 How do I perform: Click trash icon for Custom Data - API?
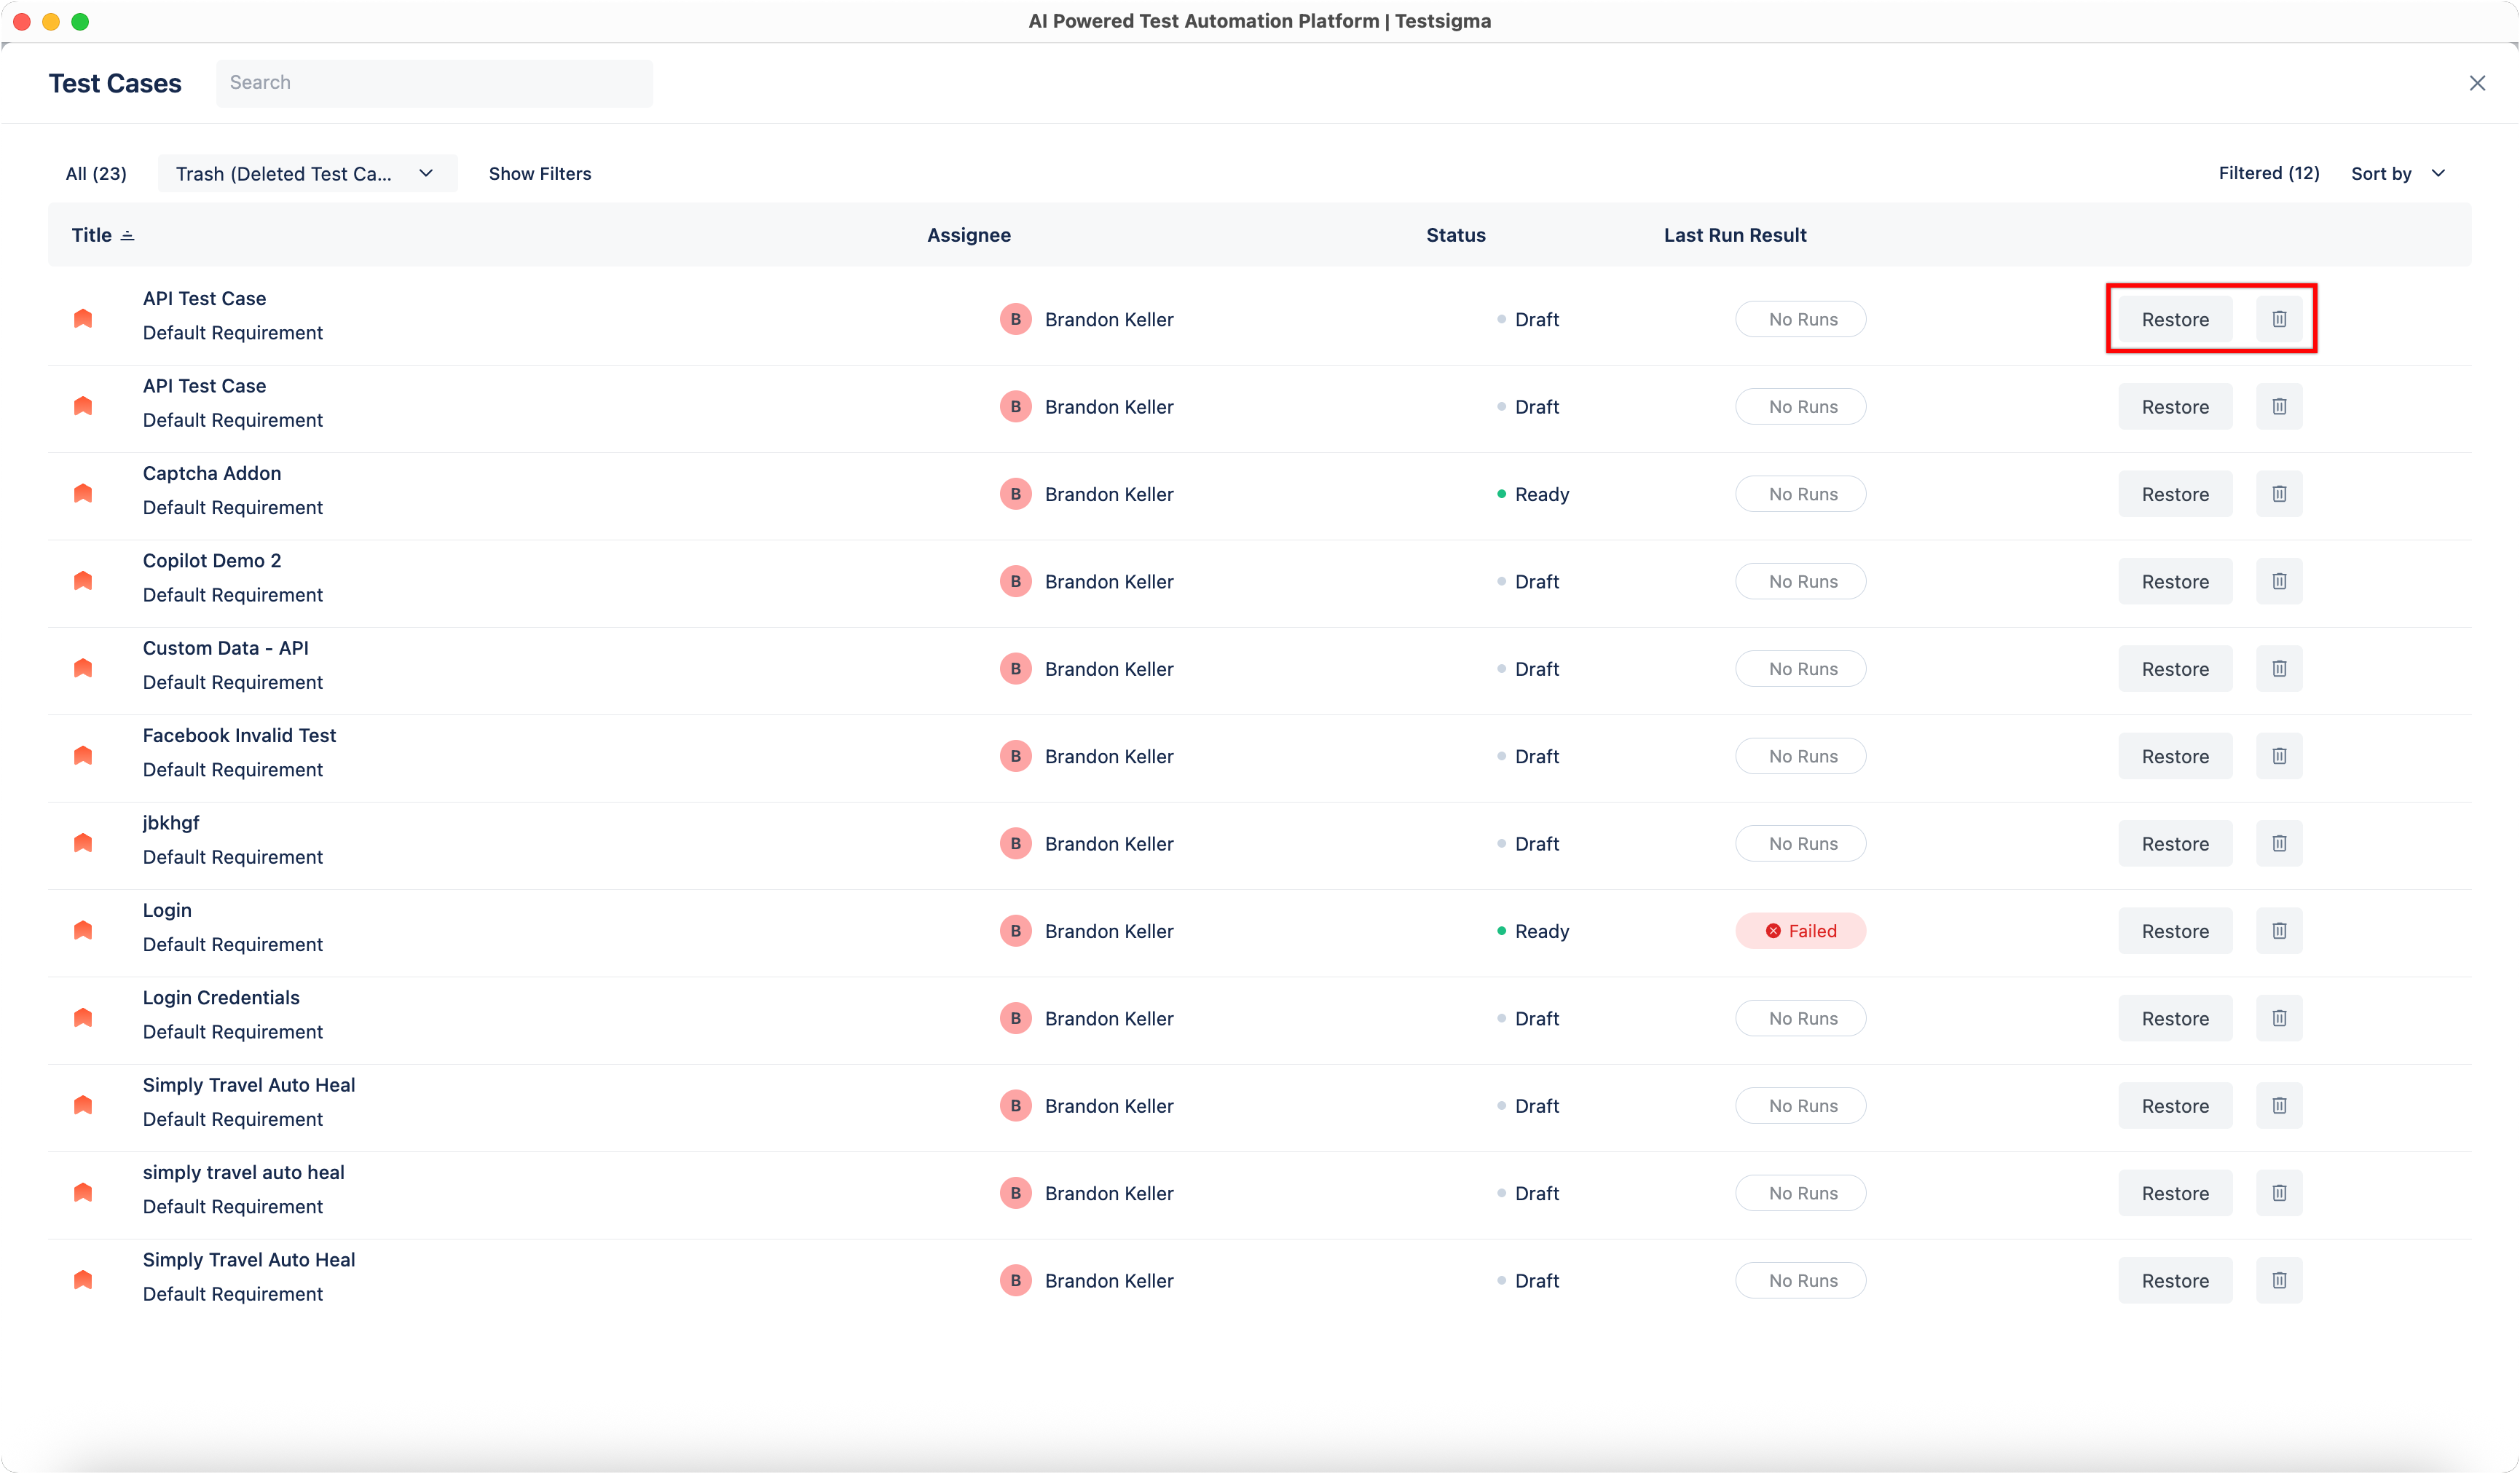click(2278, 669)
